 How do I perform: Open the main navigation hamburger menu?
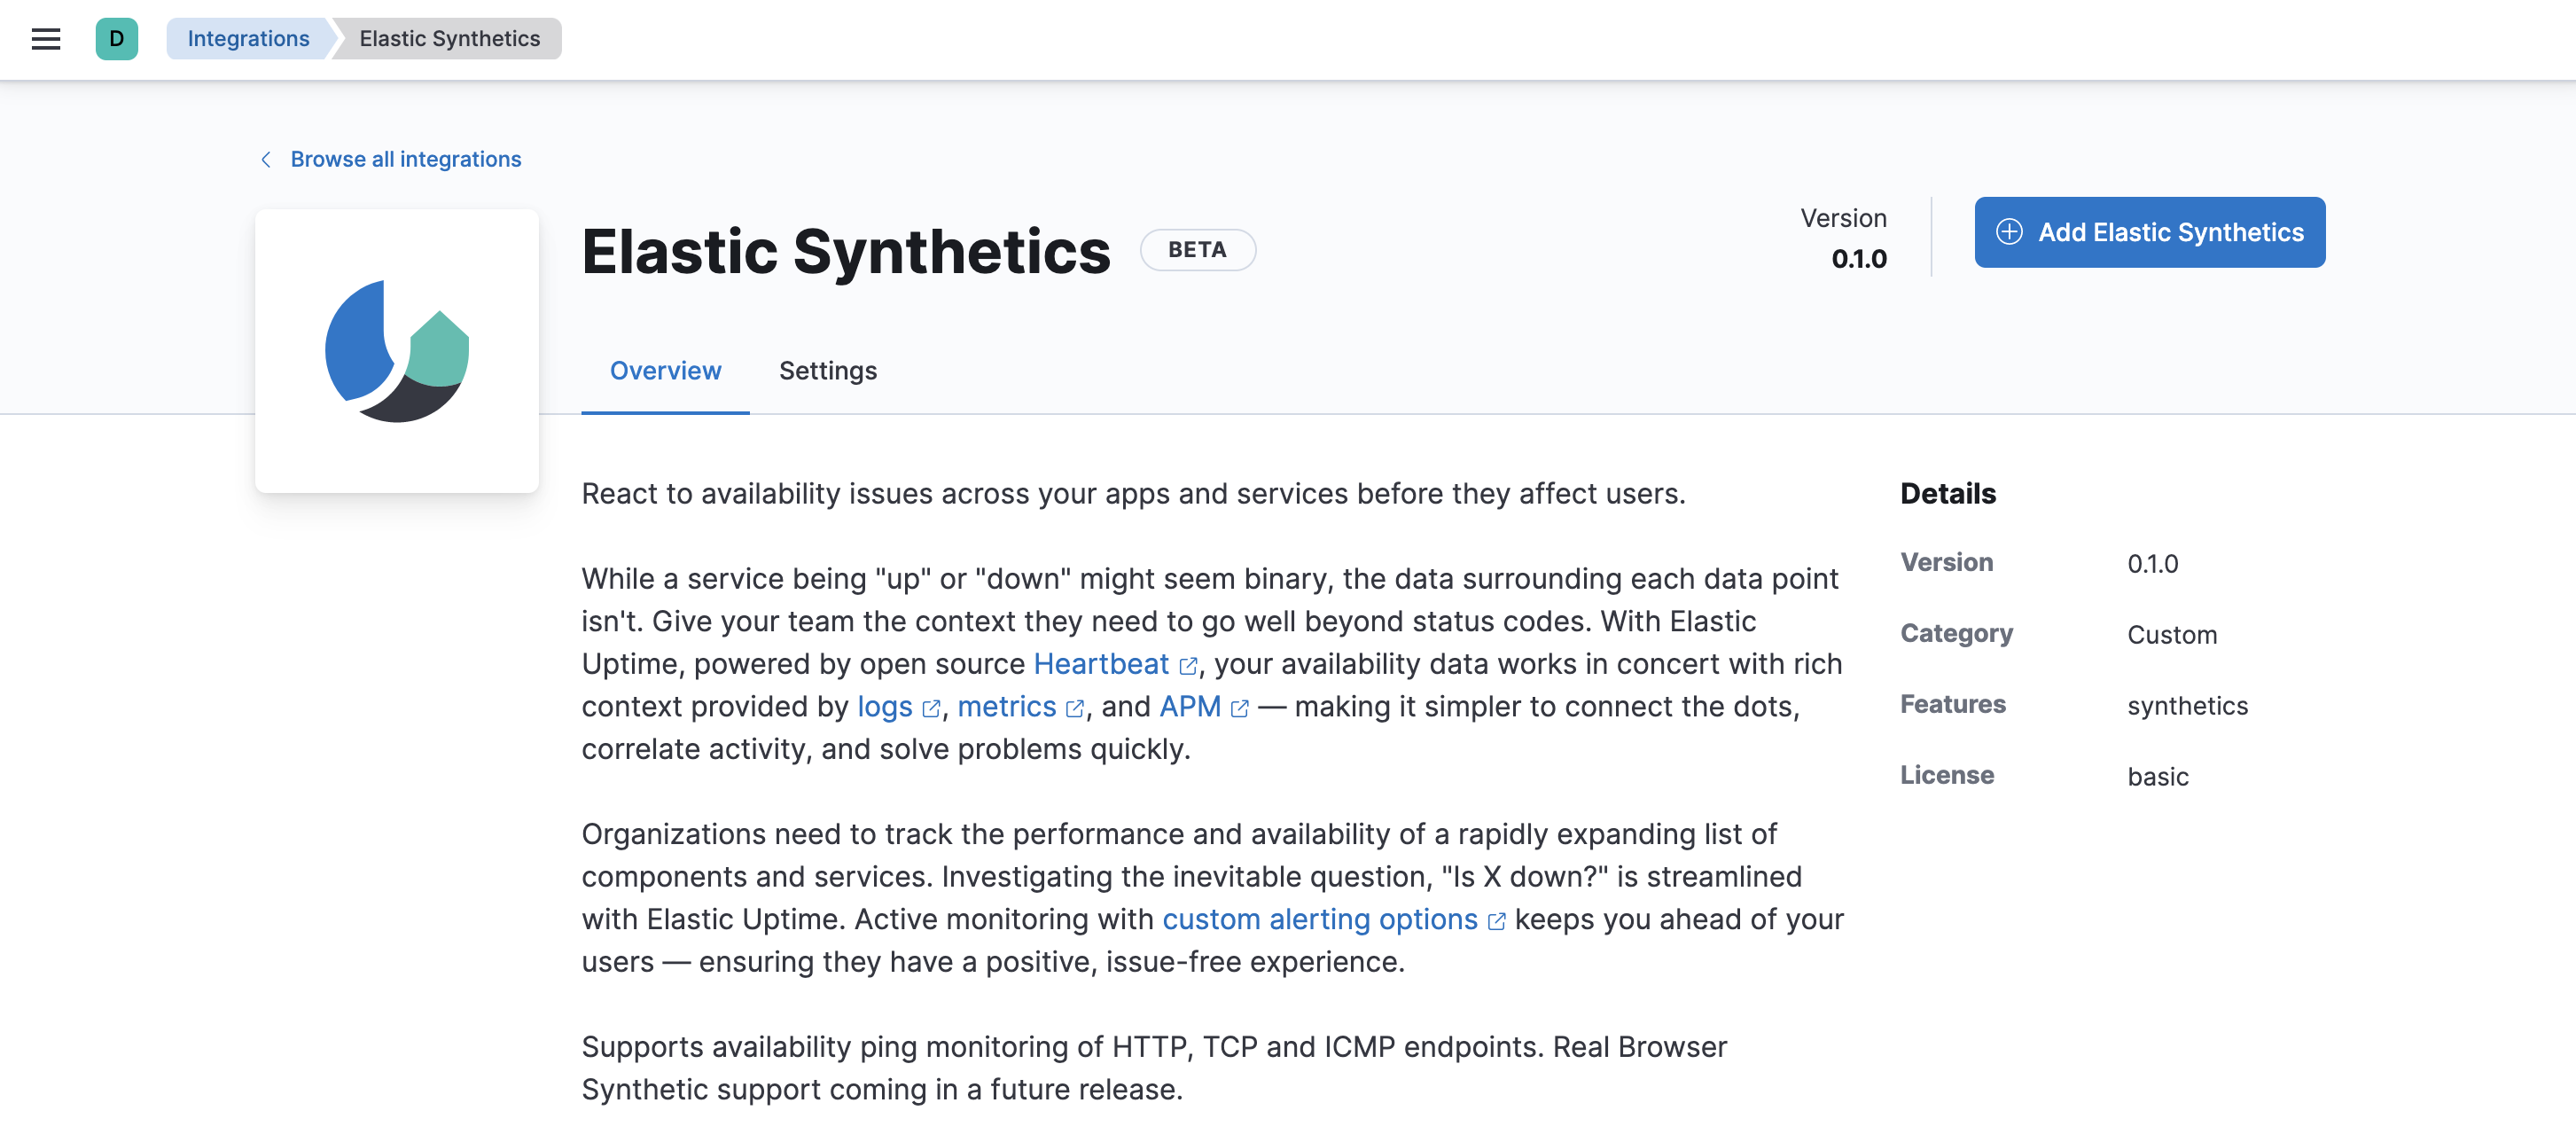pos(46,38)
